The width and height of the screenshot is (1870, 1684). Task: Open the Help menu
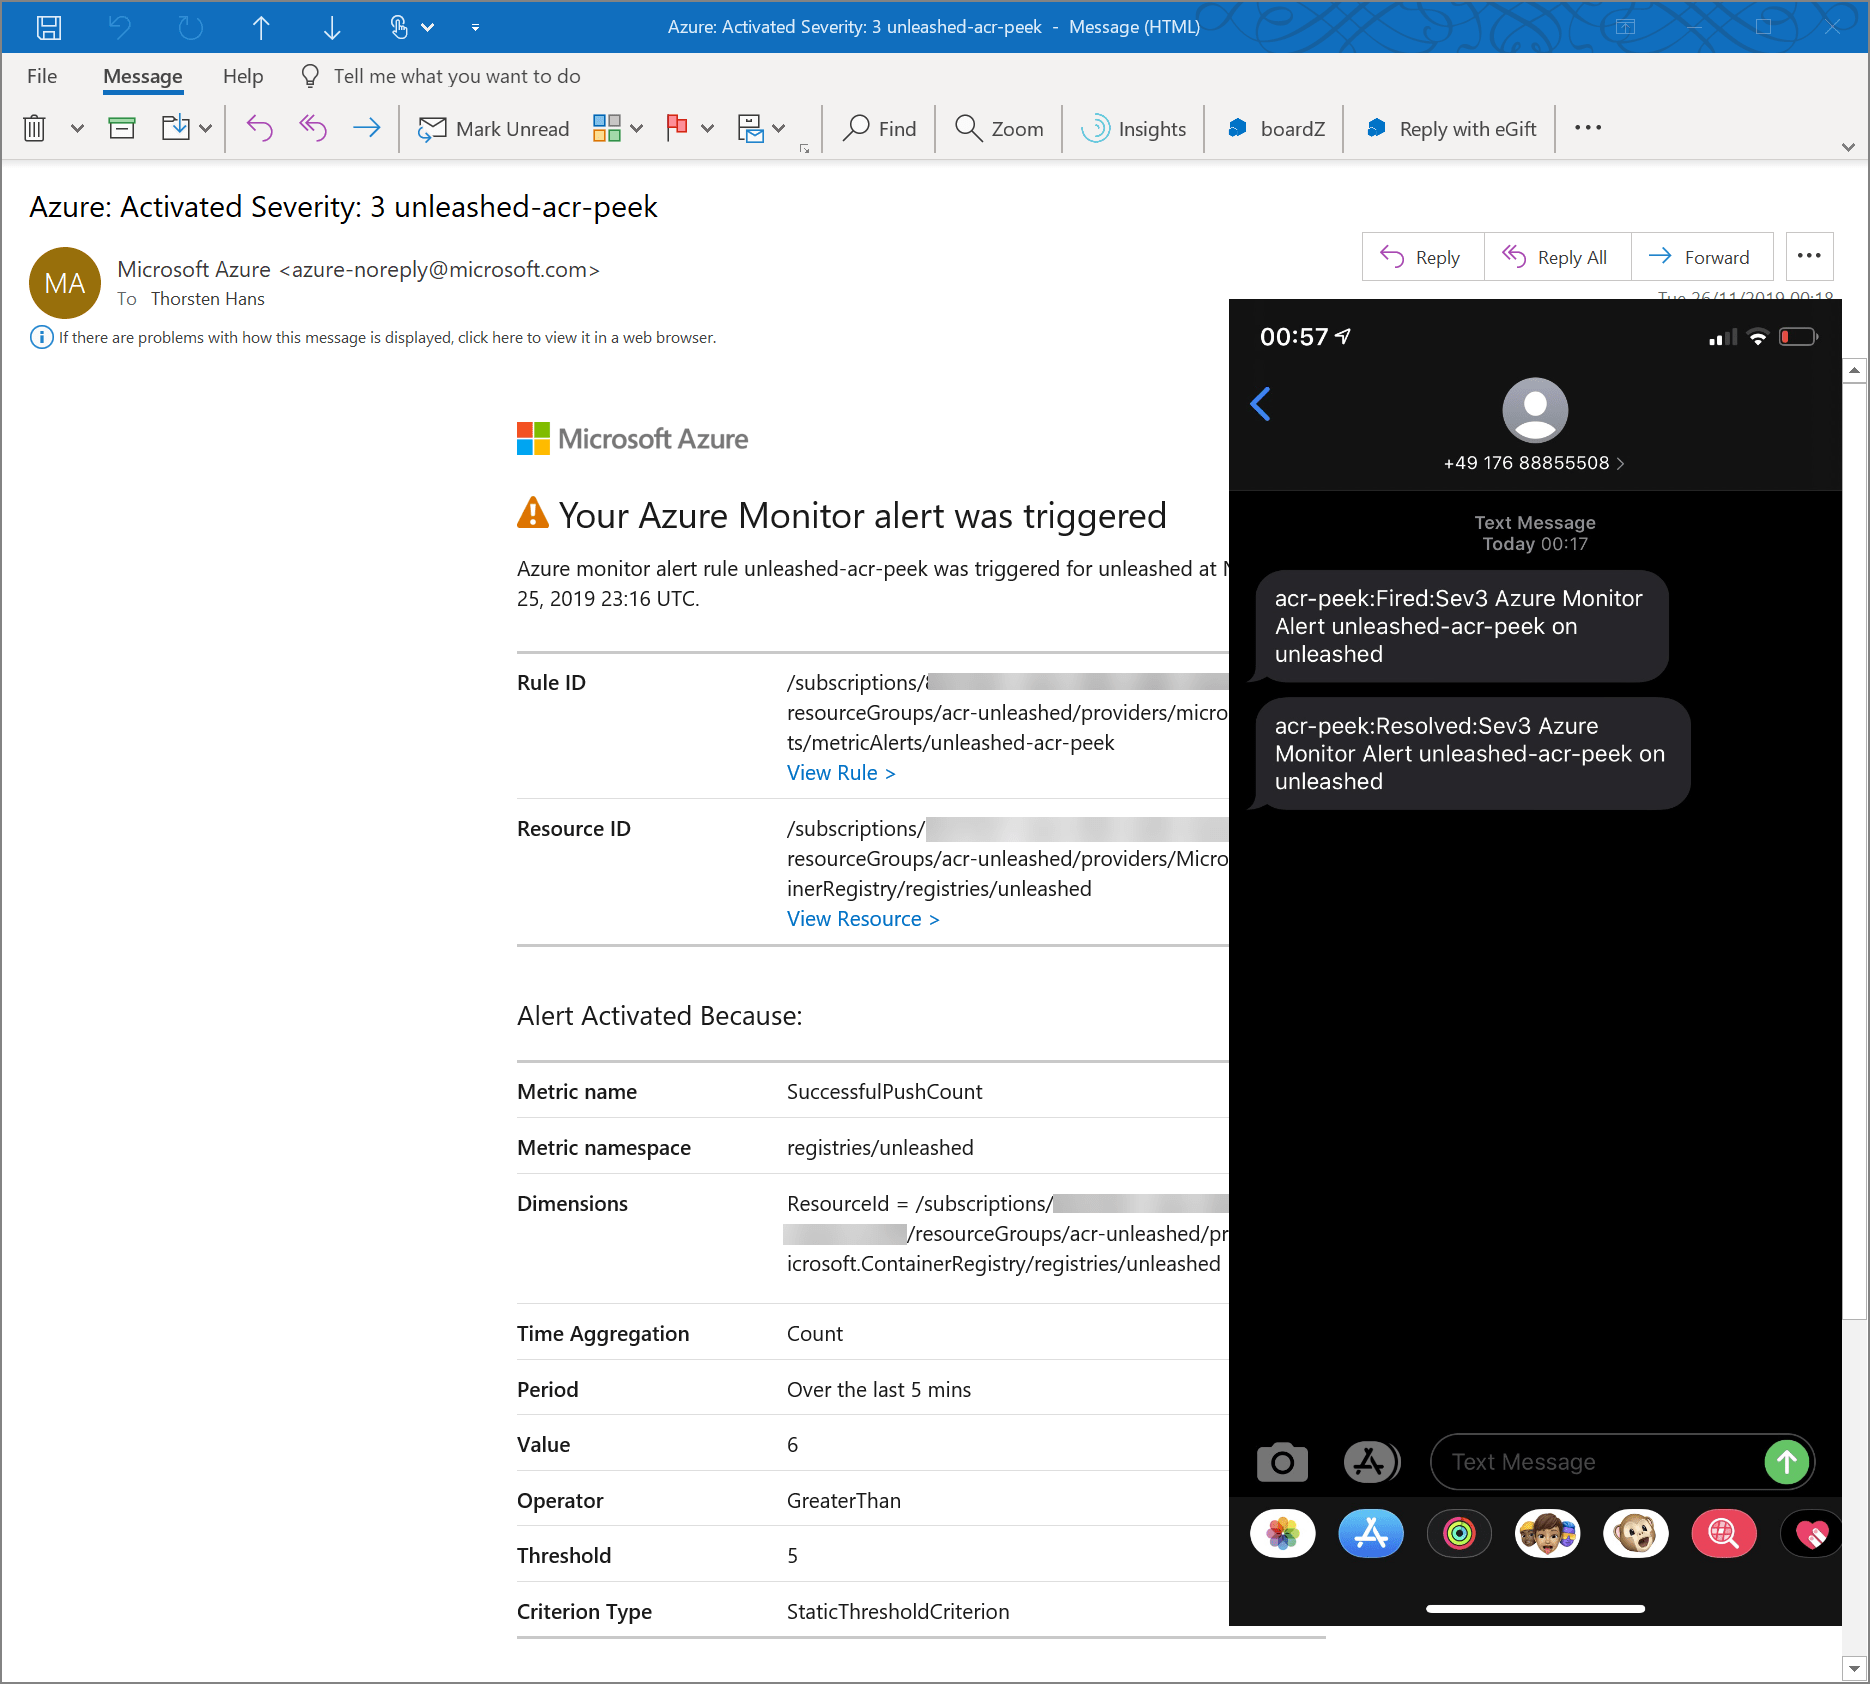242,76
